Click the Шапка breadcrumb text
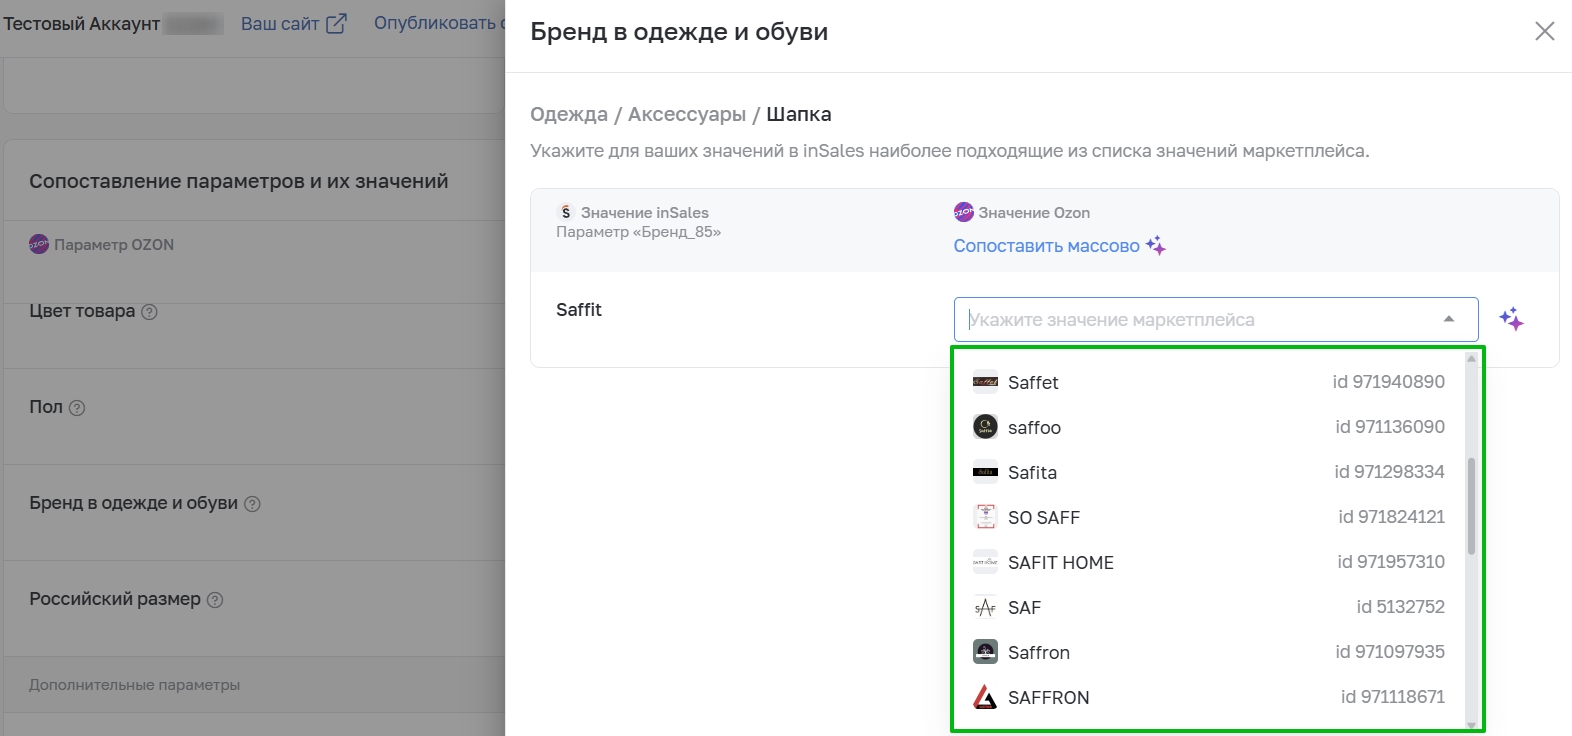The width and height of the screenshot is (1572, 736). (x=799, y=114)
